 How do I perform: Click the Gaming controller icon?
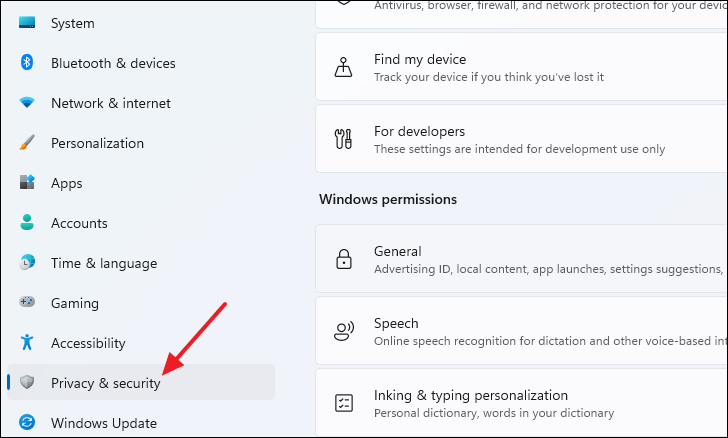point(27,303)
